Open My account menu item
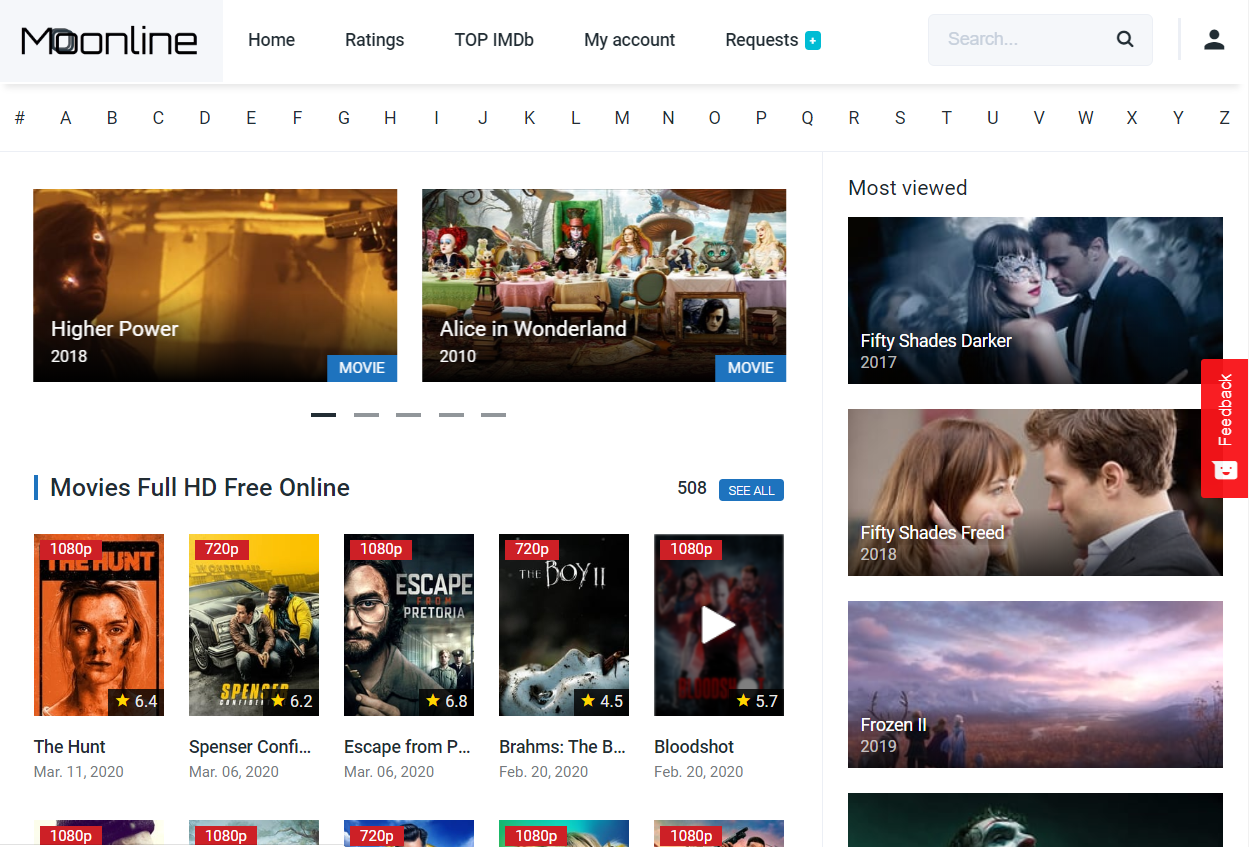 point(630,40)
